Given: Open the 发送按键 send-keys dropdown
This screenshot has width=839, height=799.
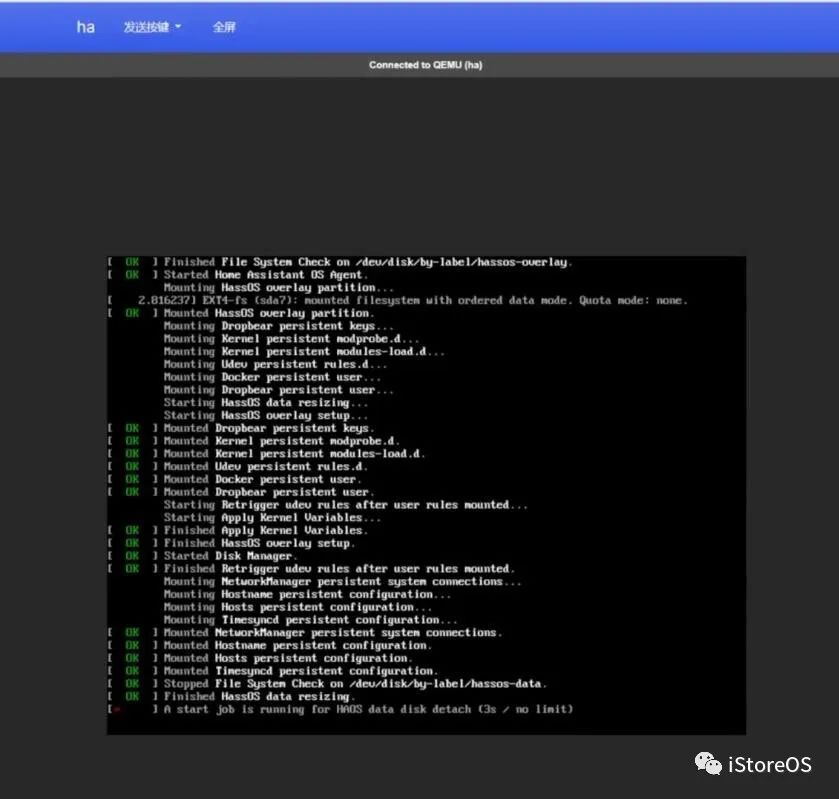Looking at the screenshot, I should click(152, 27).
